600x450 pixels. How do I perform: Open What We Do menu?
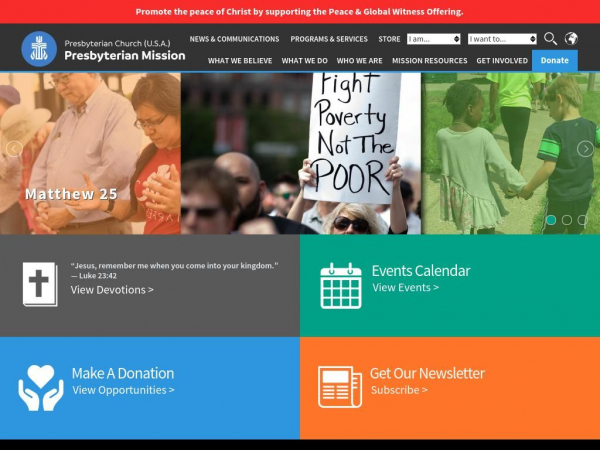coord(305,60)
